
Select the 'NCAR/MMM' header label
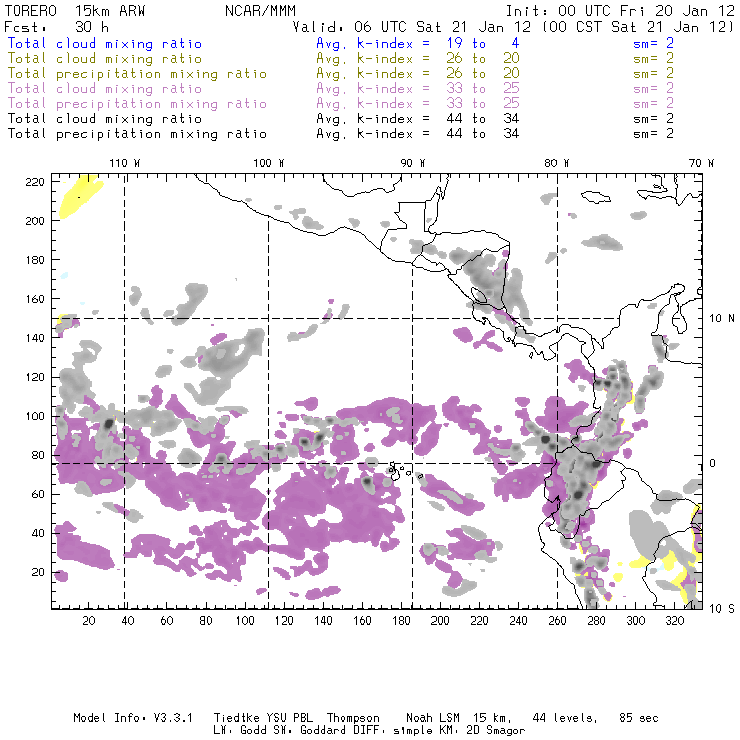[260, 11]
